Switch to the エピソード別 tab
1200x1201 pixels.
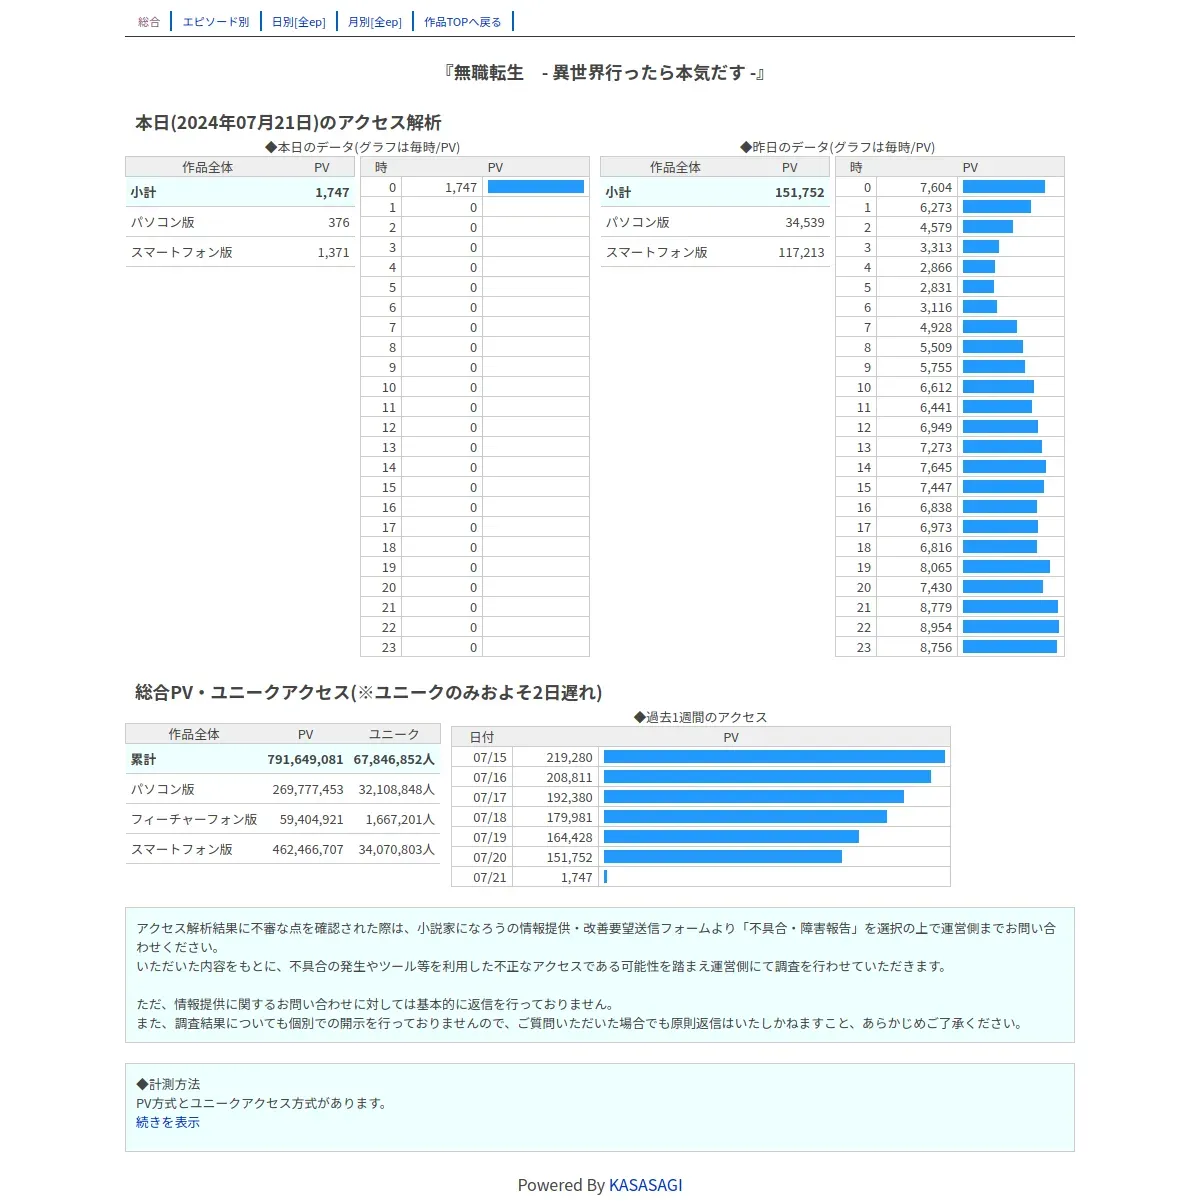coord(216,22)
